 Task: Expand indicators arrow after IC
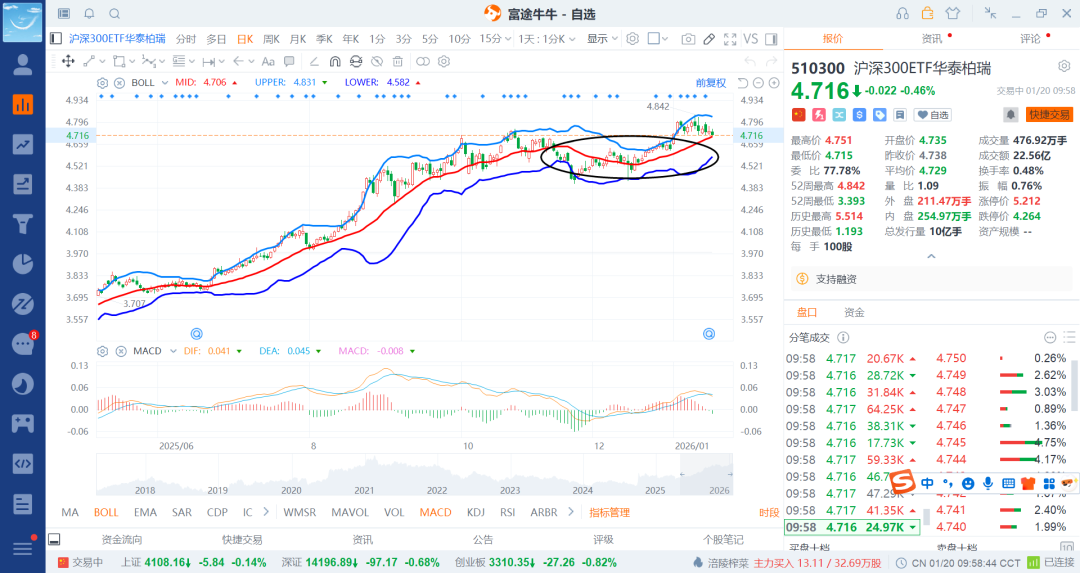266,512
